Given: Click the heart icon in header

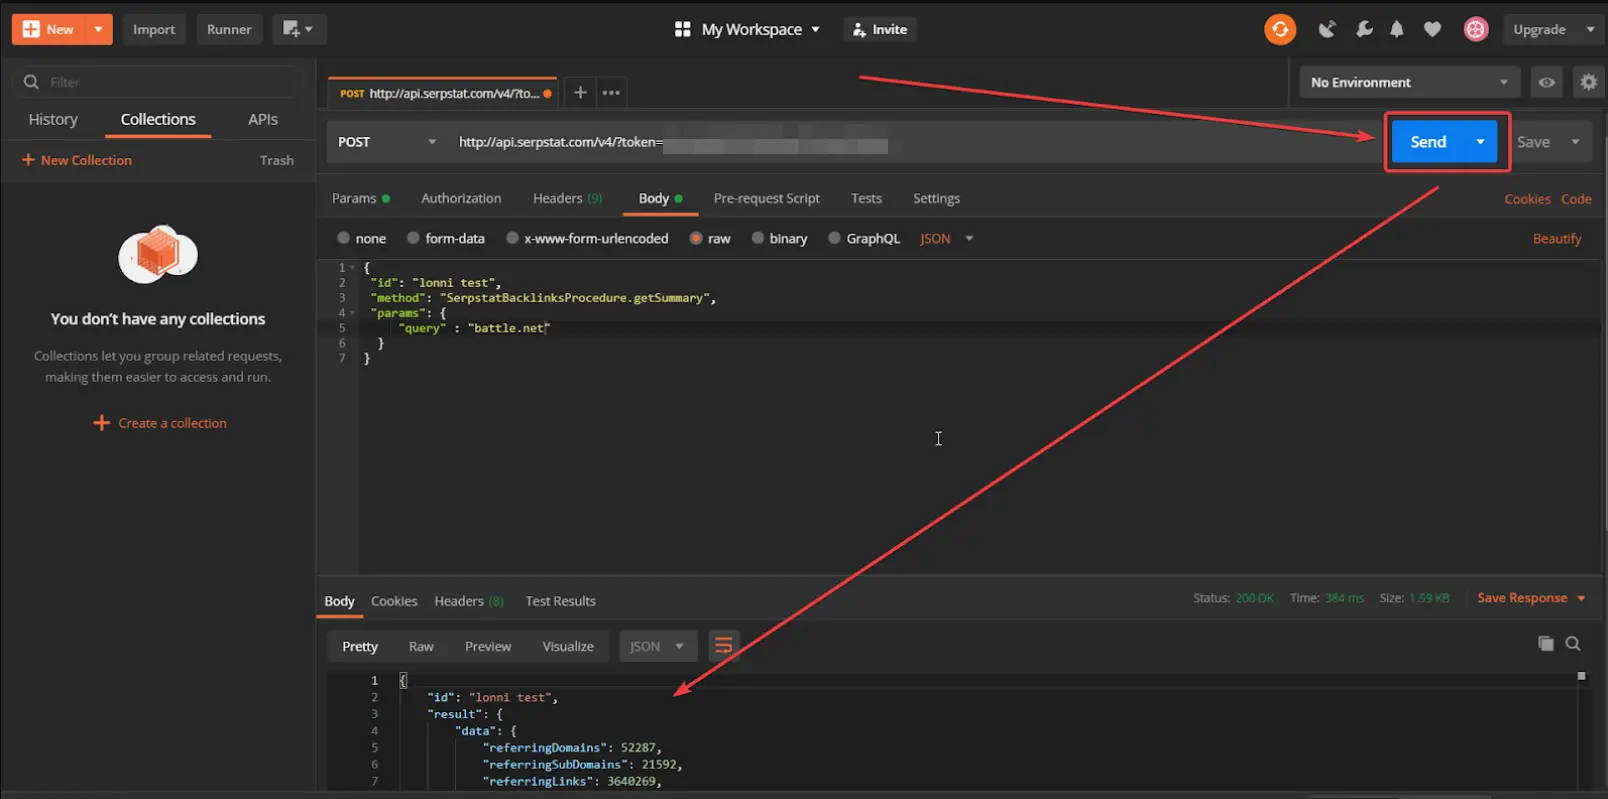Looking at the screenshot, I should tap(1432, 29).
